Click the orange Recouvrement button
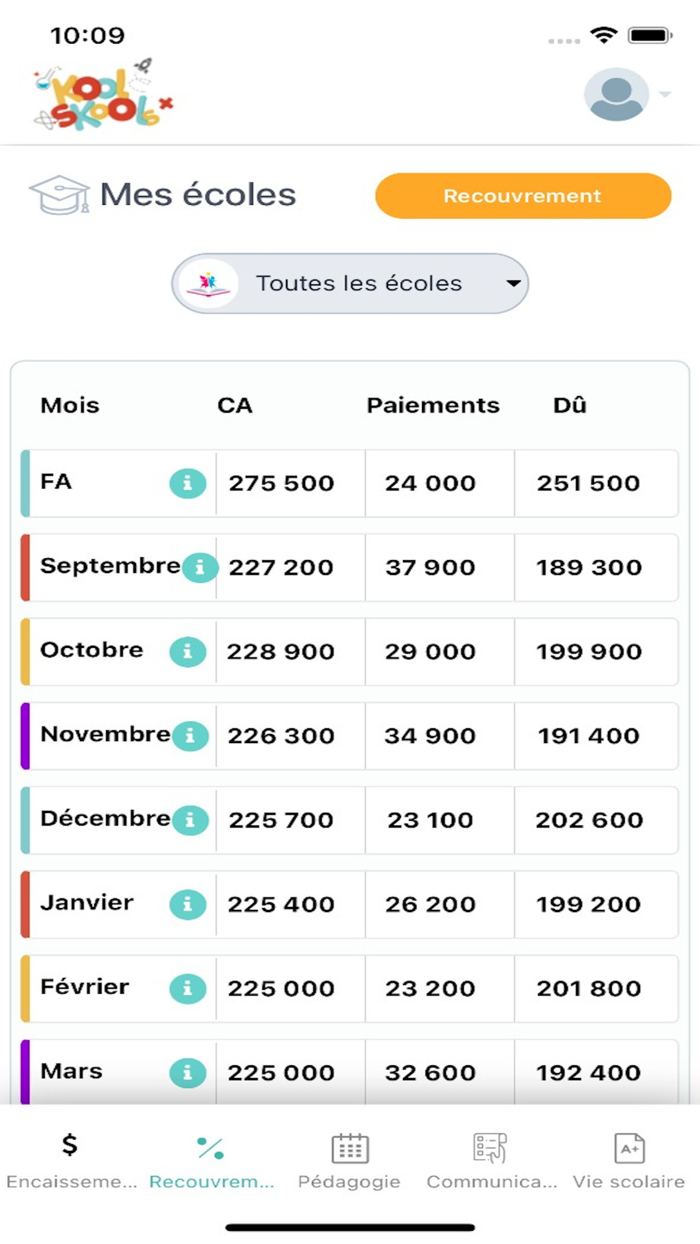Viewport: 700px width, 1244px height. 523,196
